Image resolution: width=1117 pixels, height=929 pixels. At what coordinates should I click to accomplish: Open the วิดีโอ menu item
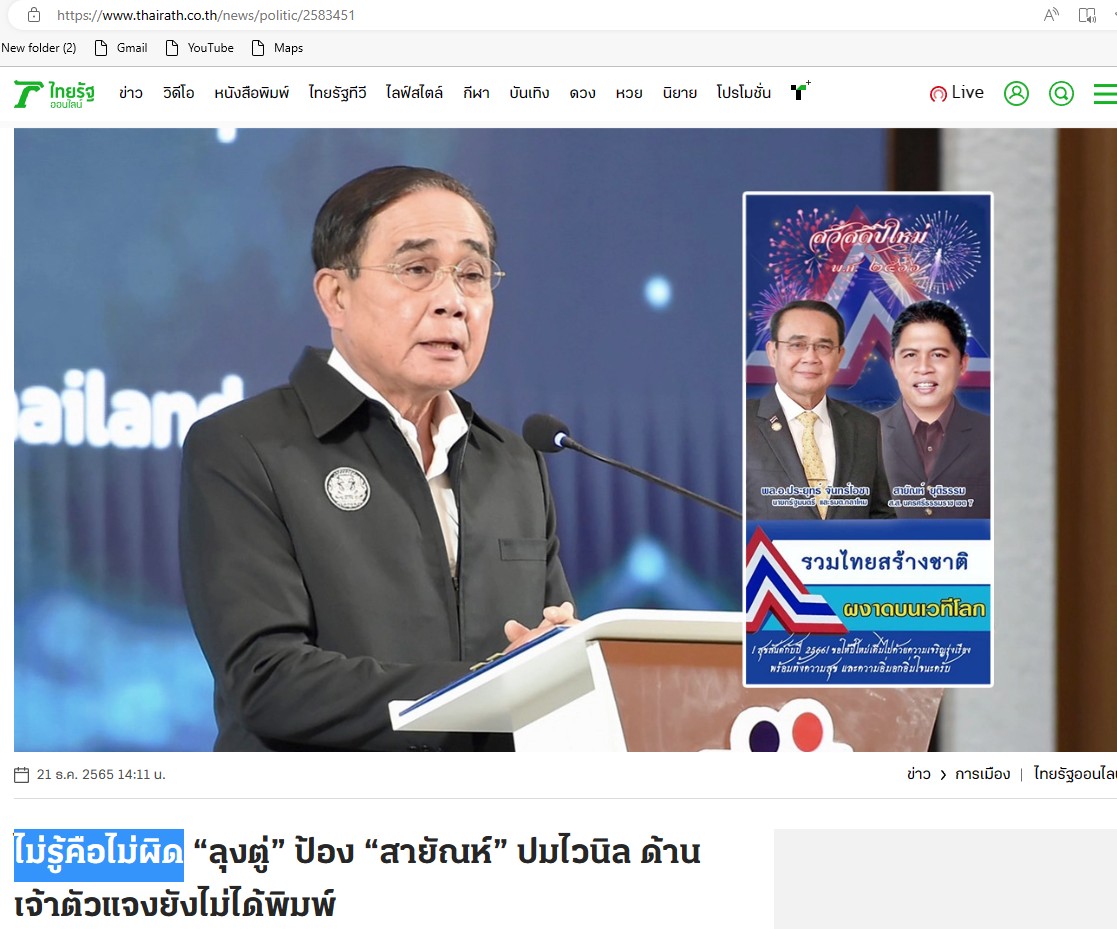coord(178,93)
